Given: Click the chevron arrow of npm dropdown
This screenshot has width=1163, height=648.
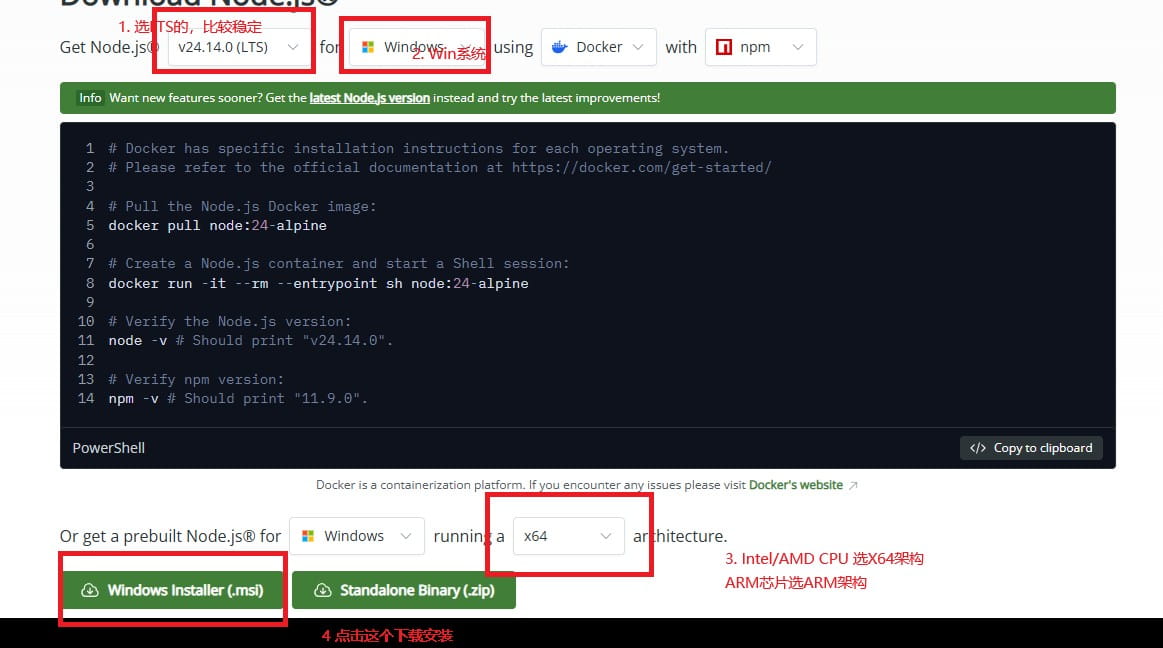Looking at the screenshot, I should (797, 47).
